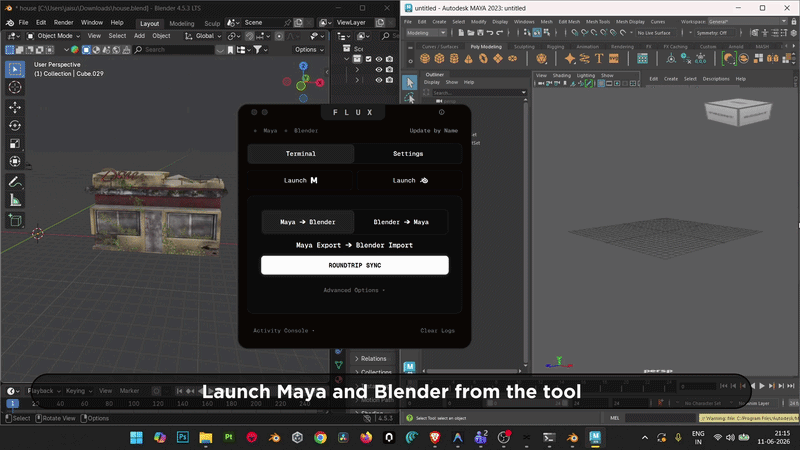
Task: Select Maya → Blender direction
Action: [308, 222]
